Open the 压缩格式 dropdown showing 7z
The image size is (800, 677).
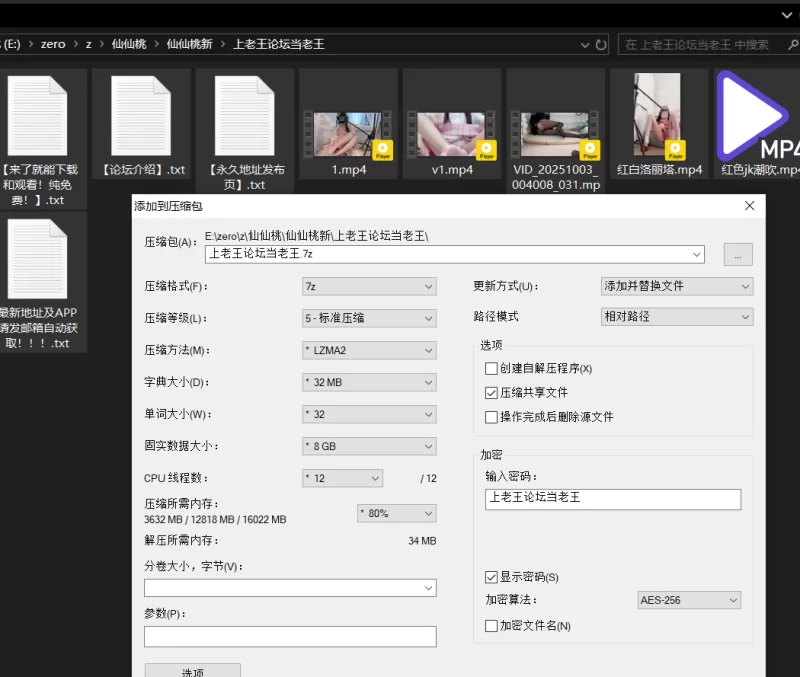369,287
